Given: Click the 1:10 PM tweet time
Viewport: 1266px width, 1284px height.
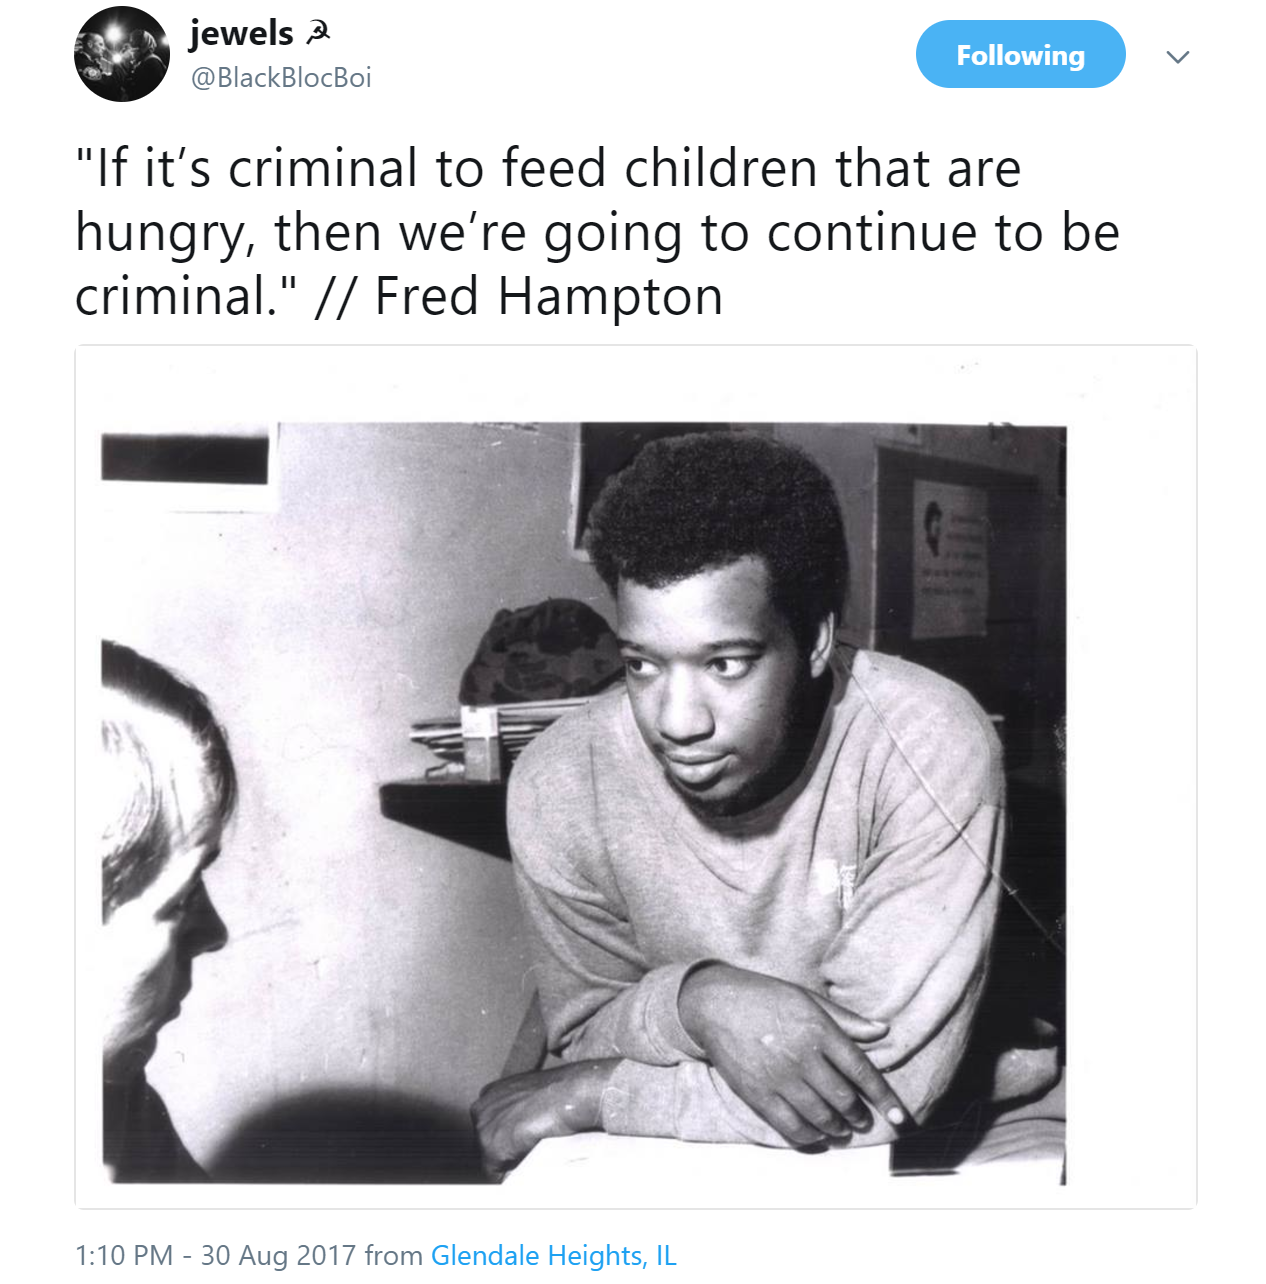Looking at the screenshot, I should (x=124, y=1255).
